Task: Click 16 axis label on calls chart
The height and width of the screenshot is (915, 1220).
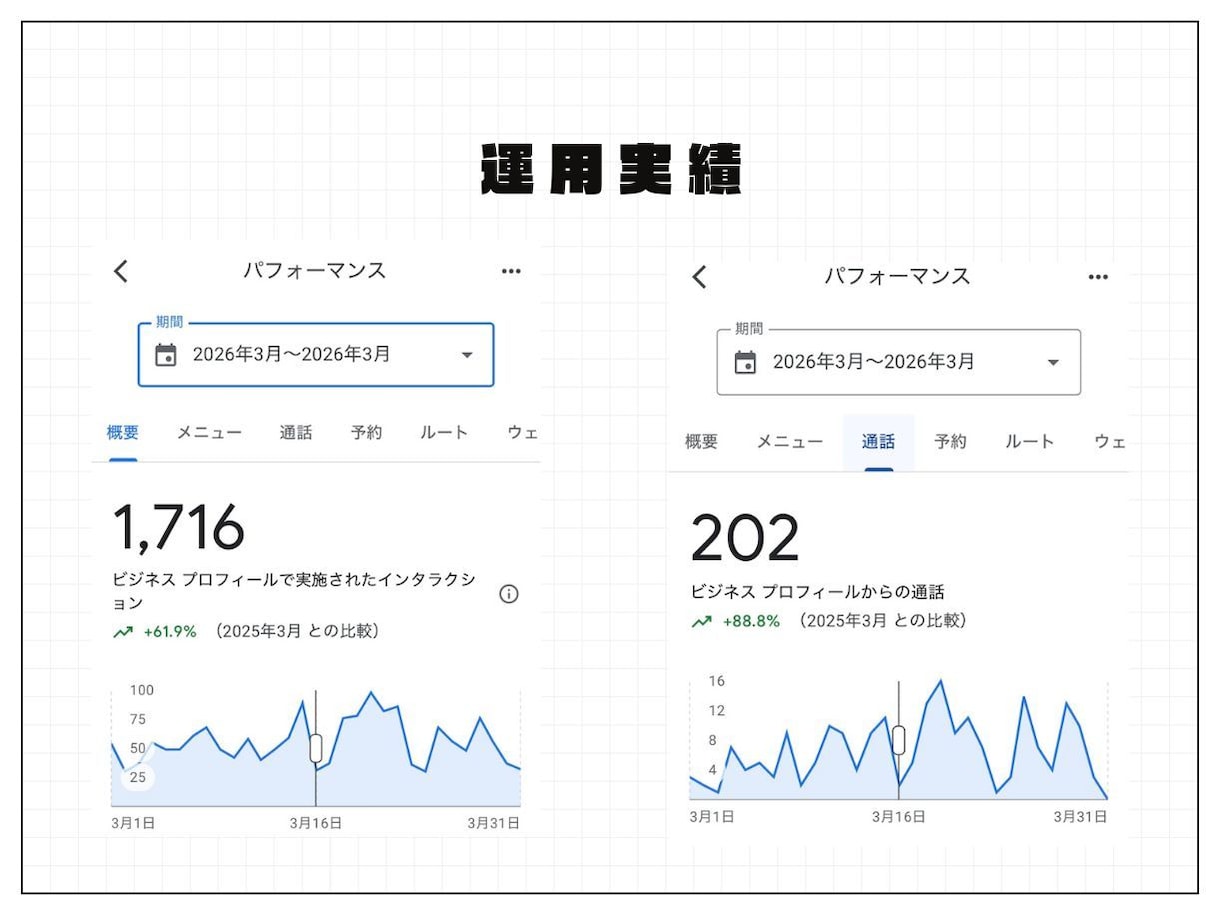Action: (x=717, y=681)
